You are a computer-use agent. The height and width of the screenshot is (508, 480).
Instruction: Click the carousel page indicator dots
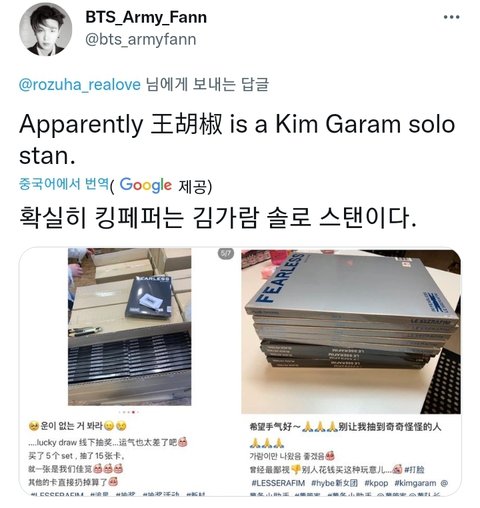tap(130, 412)
